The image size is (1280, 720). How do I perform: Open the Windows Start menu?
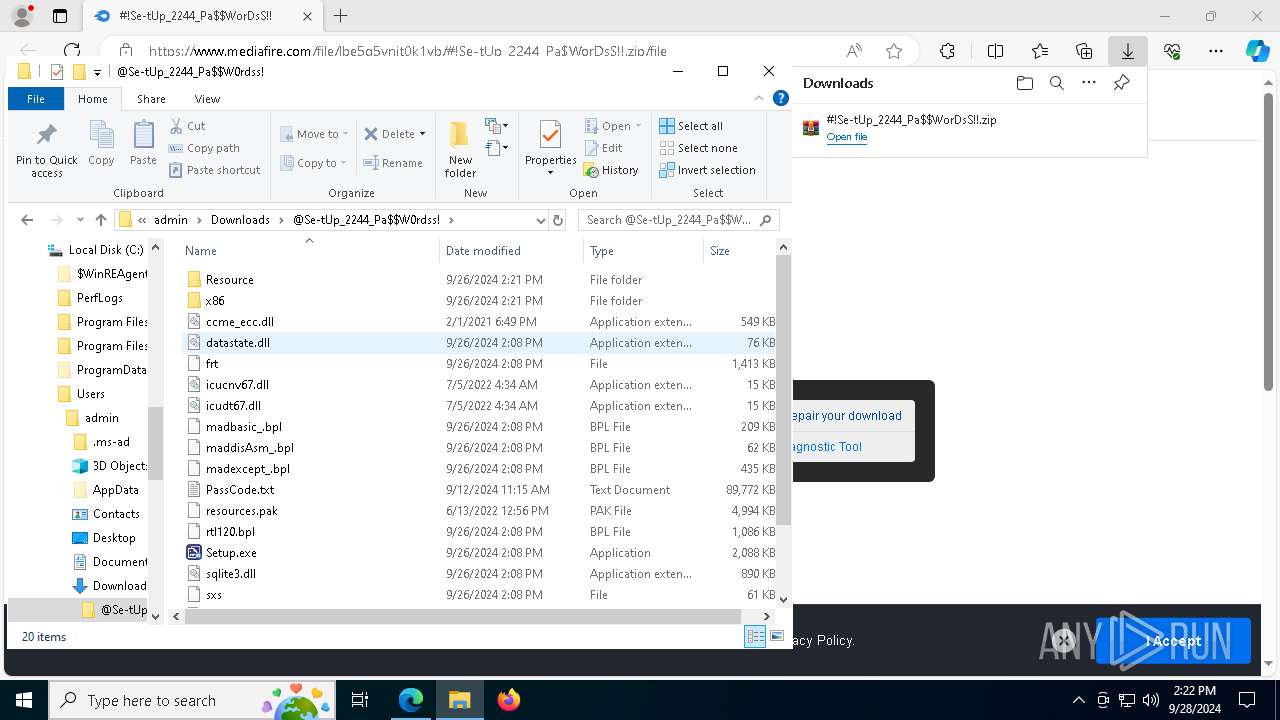[x=23, y=700]
